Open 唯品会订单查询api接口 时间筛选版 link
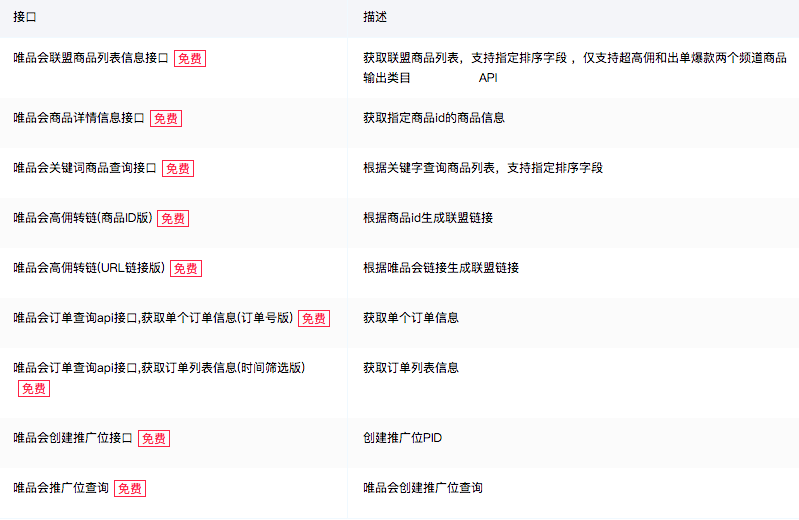The width and height of the screenshot is (799, 520). (159, 368)
